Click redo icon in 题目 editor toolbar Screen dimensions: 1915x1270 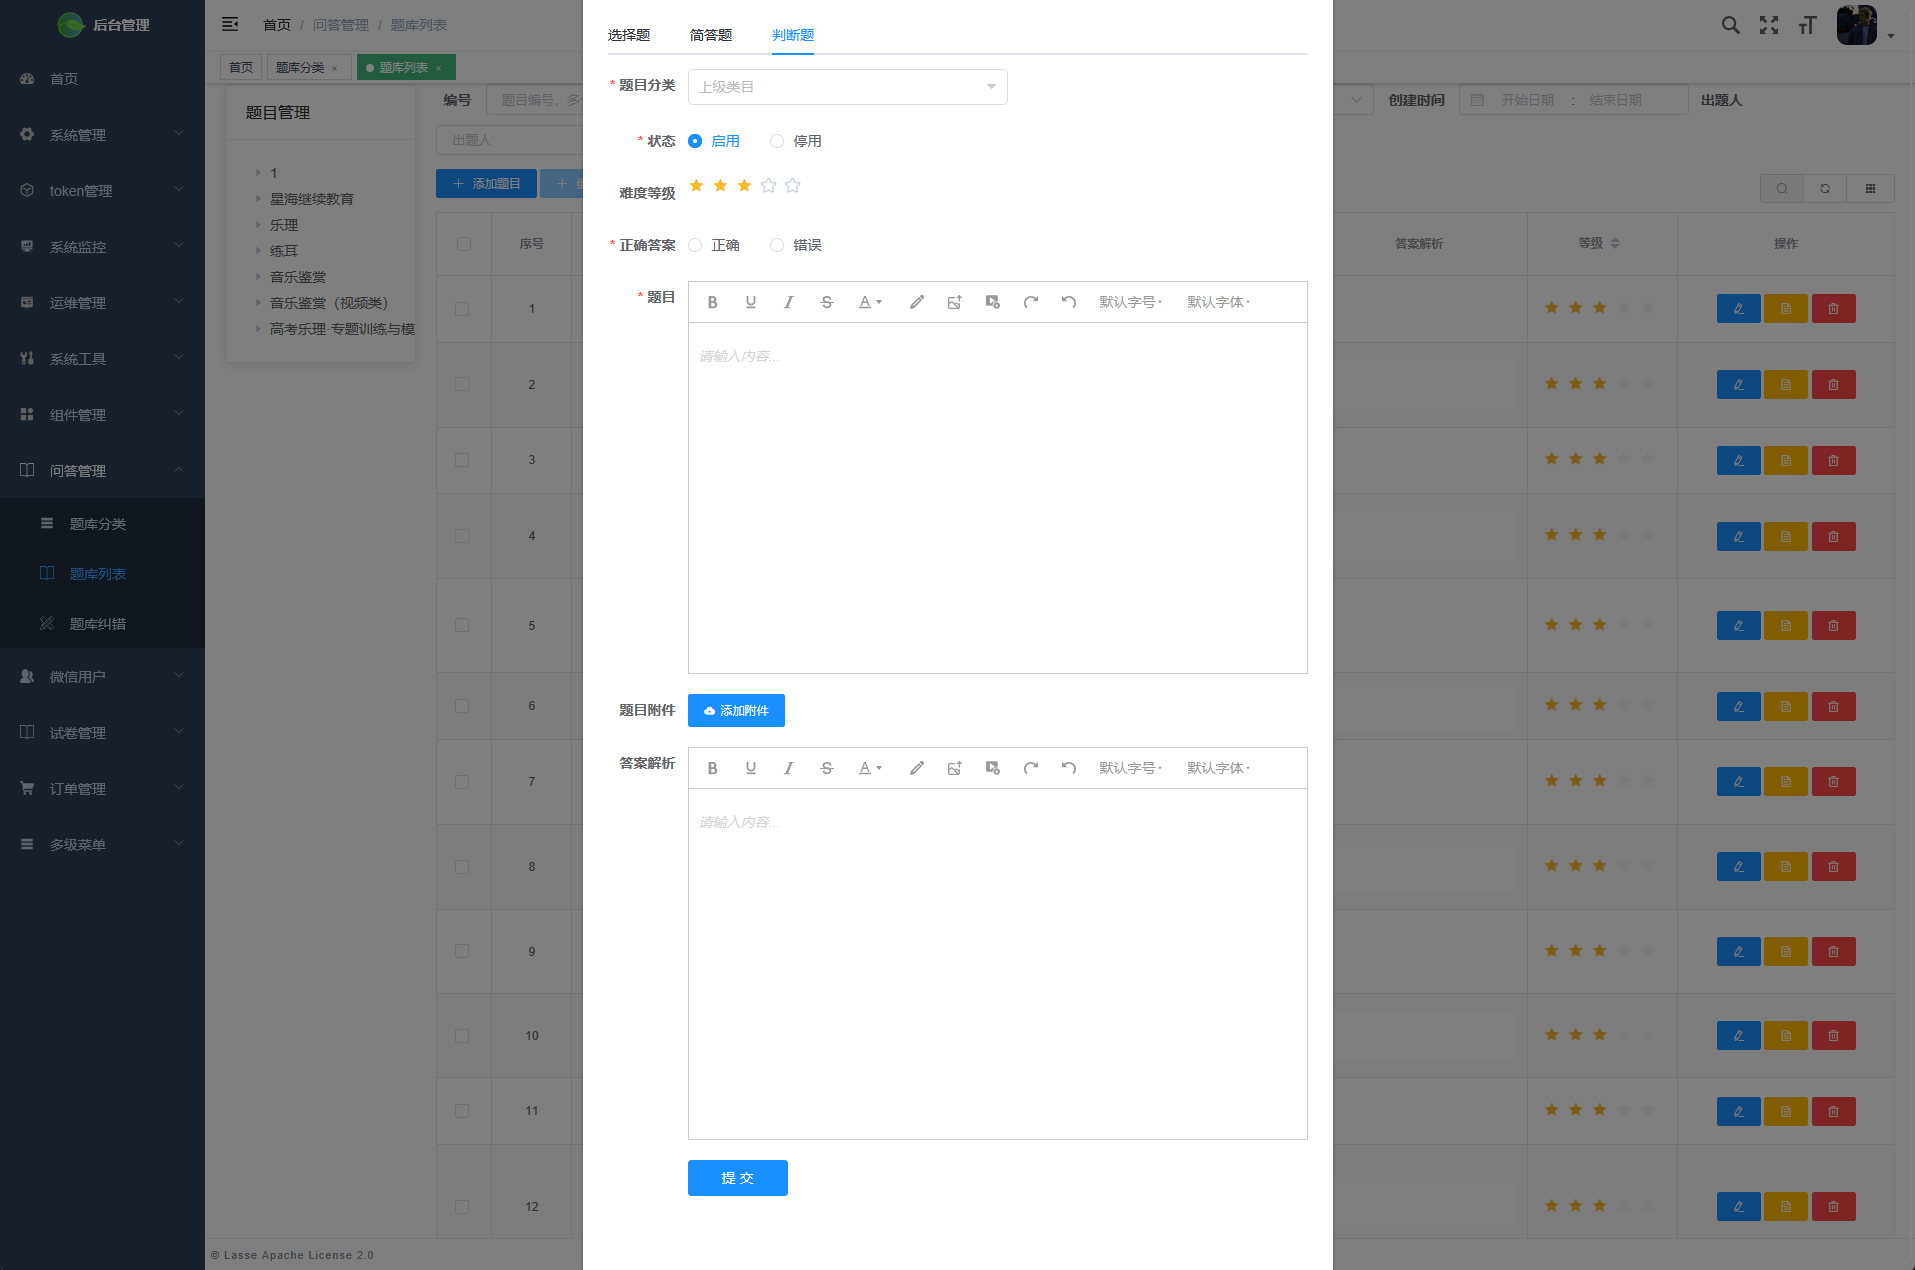[x=1030, y=302]
